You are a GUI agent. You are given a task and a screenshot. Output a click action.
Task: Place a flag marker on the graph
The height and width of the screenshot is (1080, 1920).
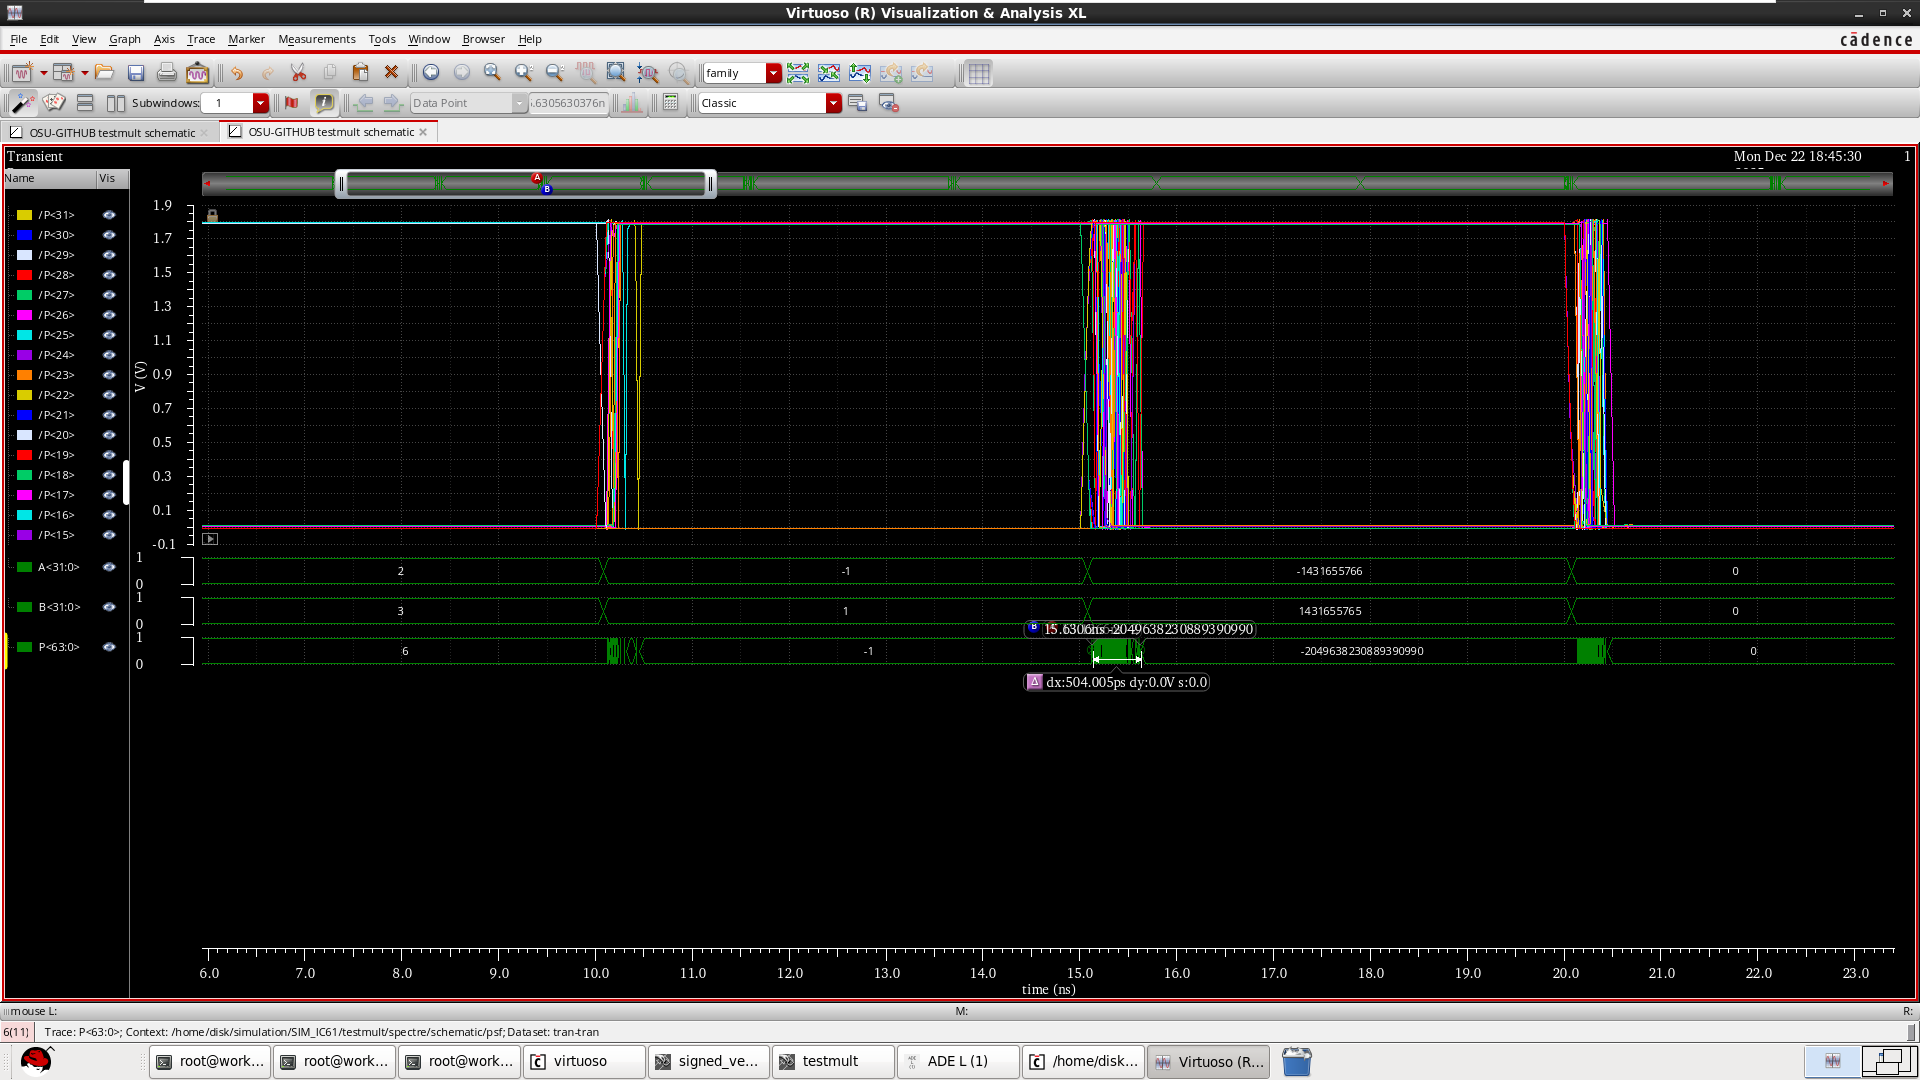[x=291, y=102]
